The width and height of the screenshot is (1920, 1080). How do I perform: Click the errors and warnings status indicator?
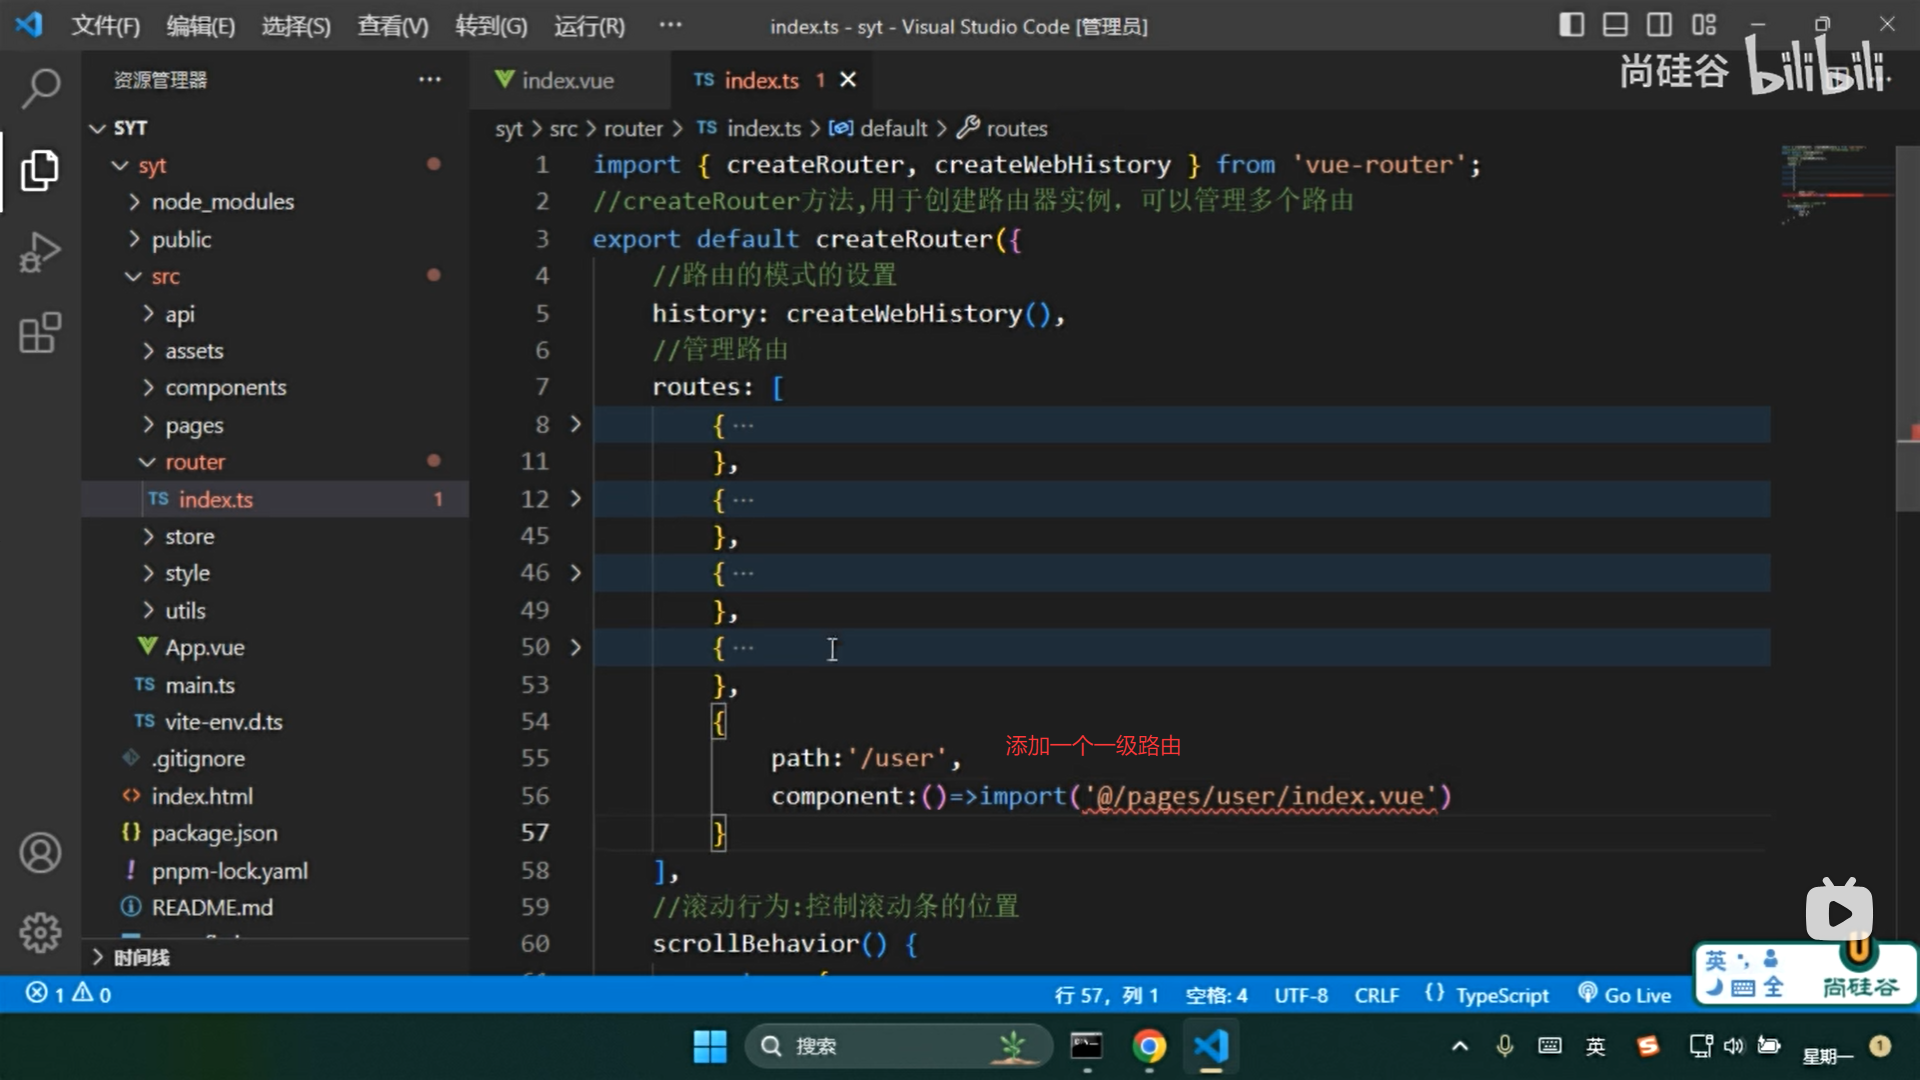[68, 994]
